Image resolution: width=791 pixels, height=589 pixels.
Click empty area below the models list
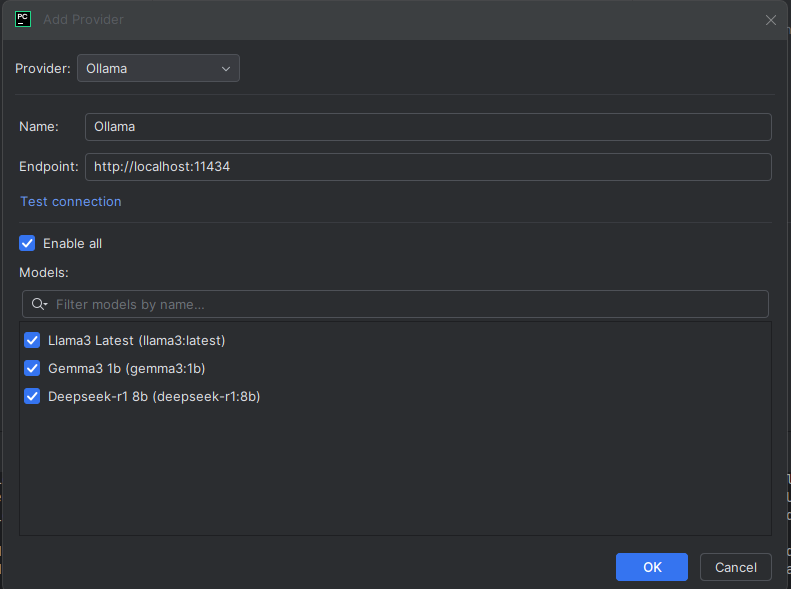pos(395,470)
